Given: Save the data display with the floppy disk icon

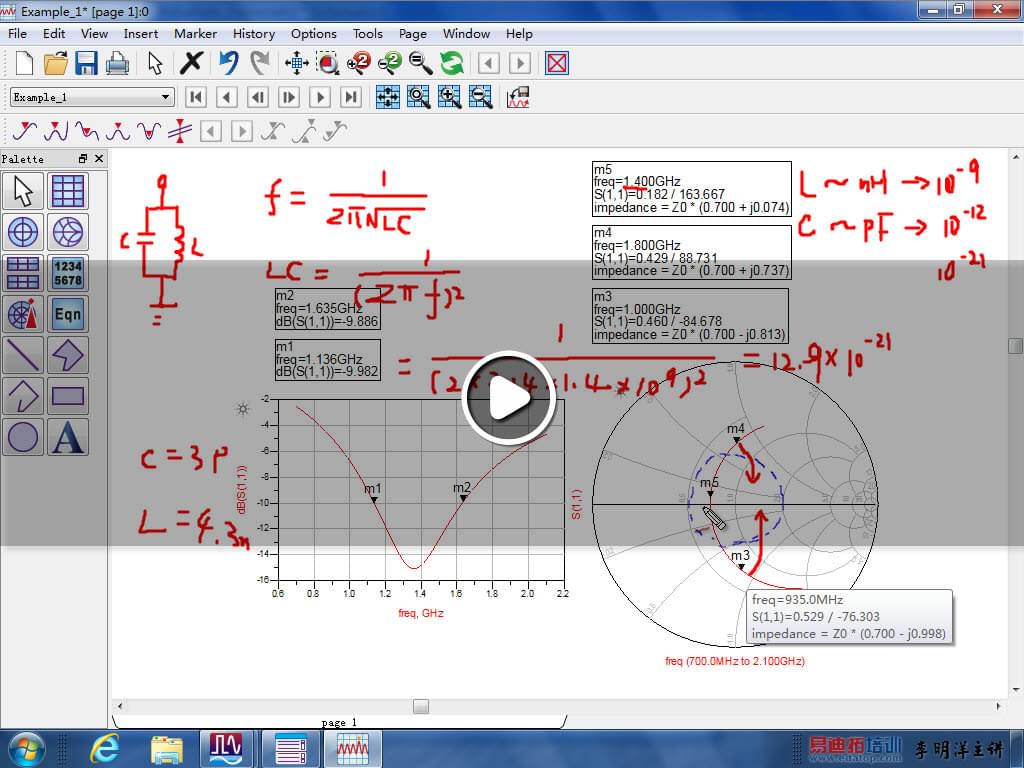Looking at the screenshot, I should [x=86, y=63].
